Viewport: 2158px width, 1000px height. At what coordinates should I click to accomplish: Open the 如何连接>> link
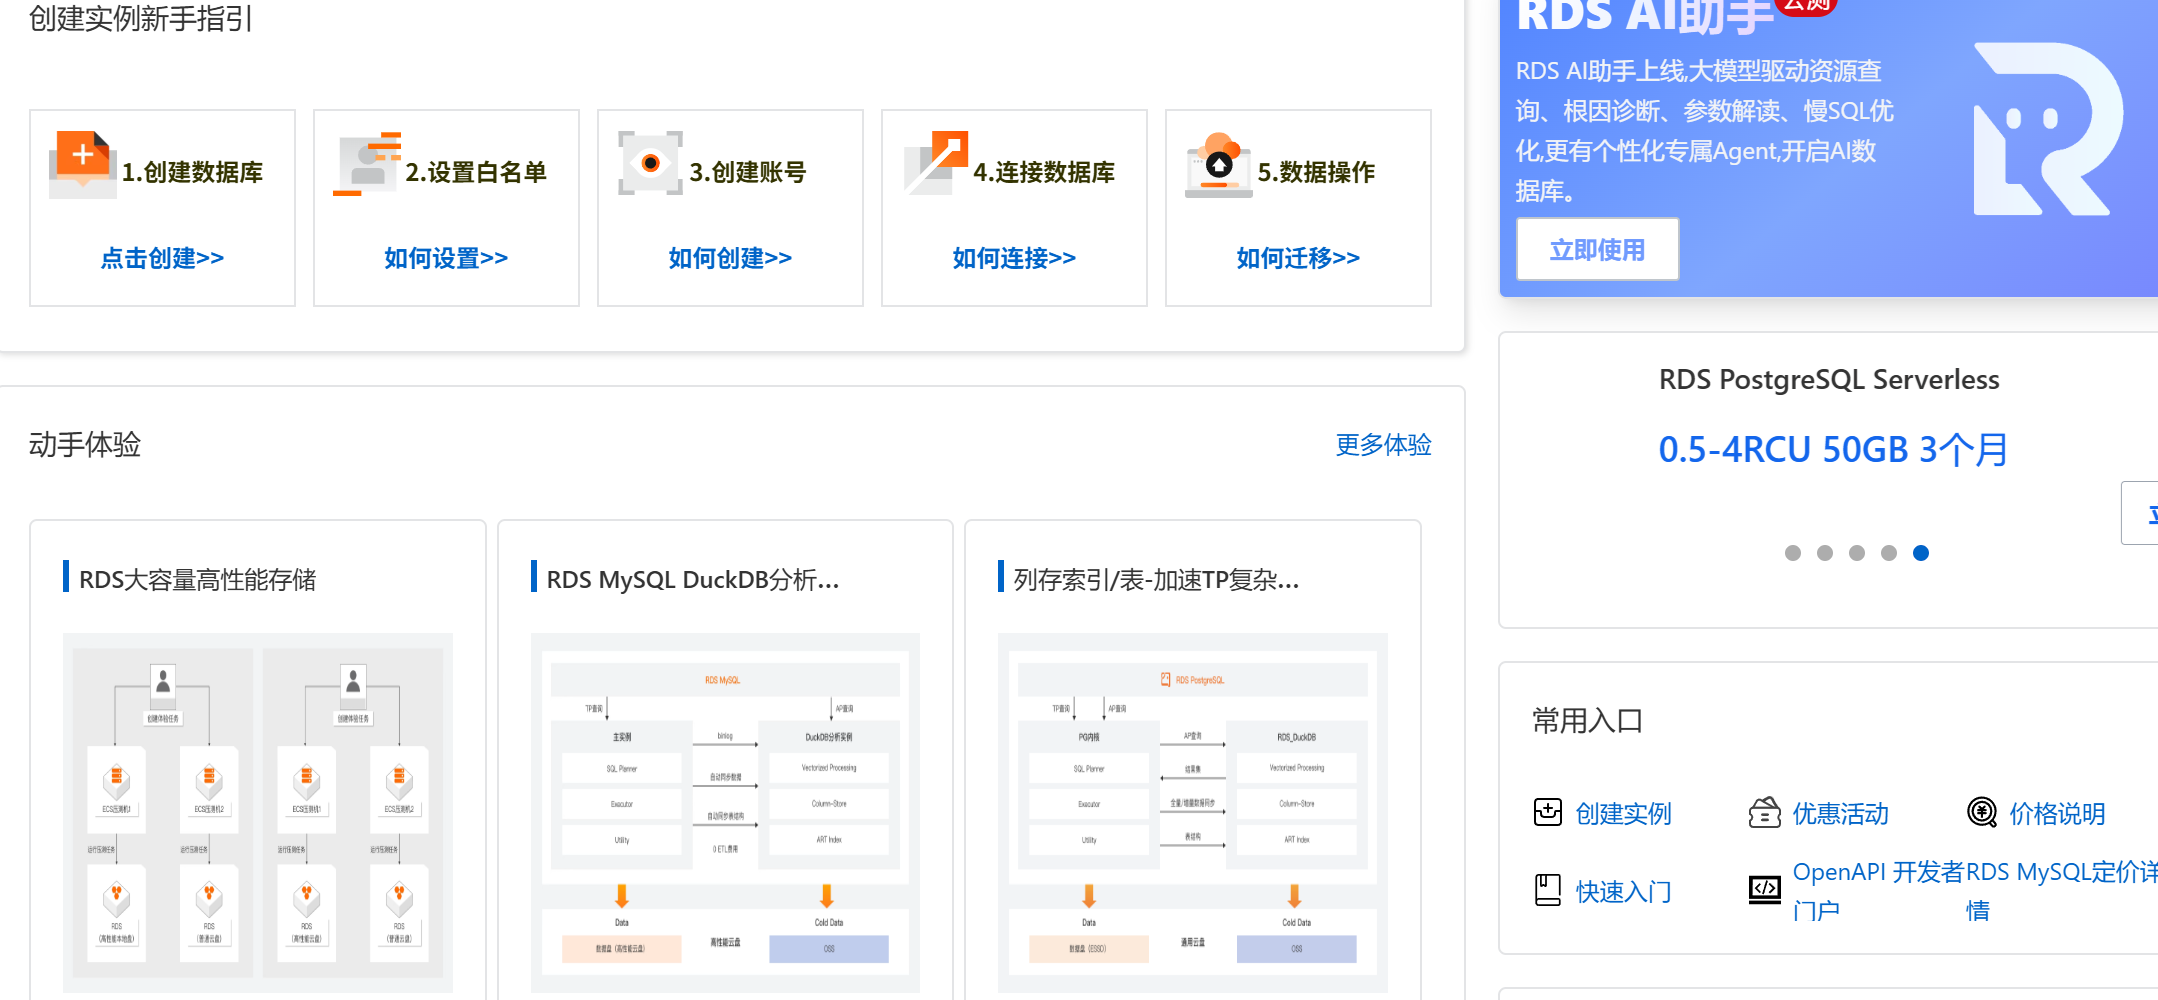[x=1014, y=258]
